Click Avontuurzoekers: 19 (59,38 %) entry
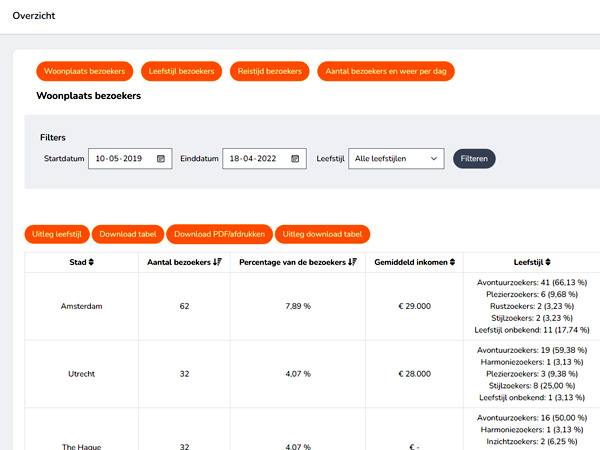The width and height of the screenshot is (600, 450). (x=532, y=350)
